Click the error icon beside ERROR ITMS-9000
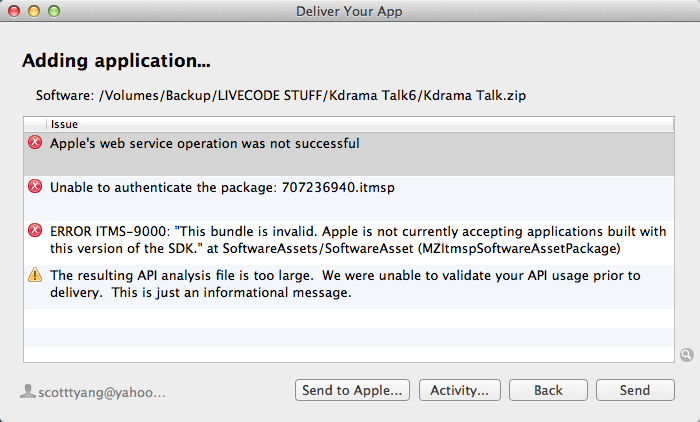Screen dimensions: 700x422 [36, 230]
